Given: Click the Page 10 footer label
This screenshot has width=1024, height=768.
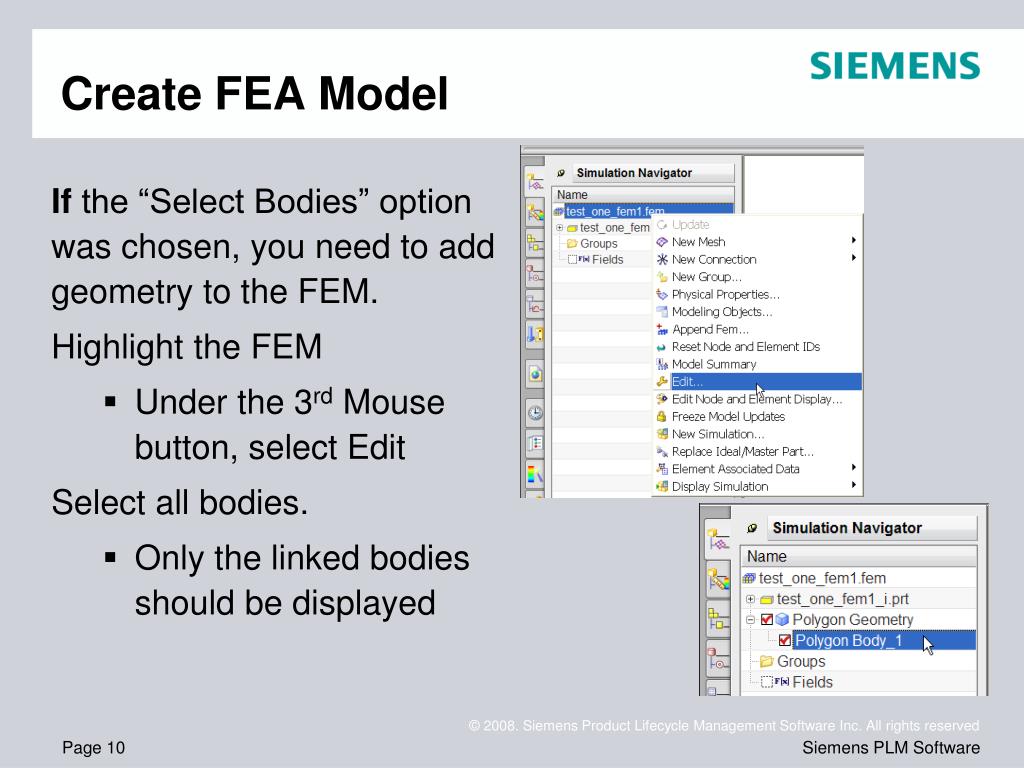Looking at the screenshot, I should tap(93, 748).
